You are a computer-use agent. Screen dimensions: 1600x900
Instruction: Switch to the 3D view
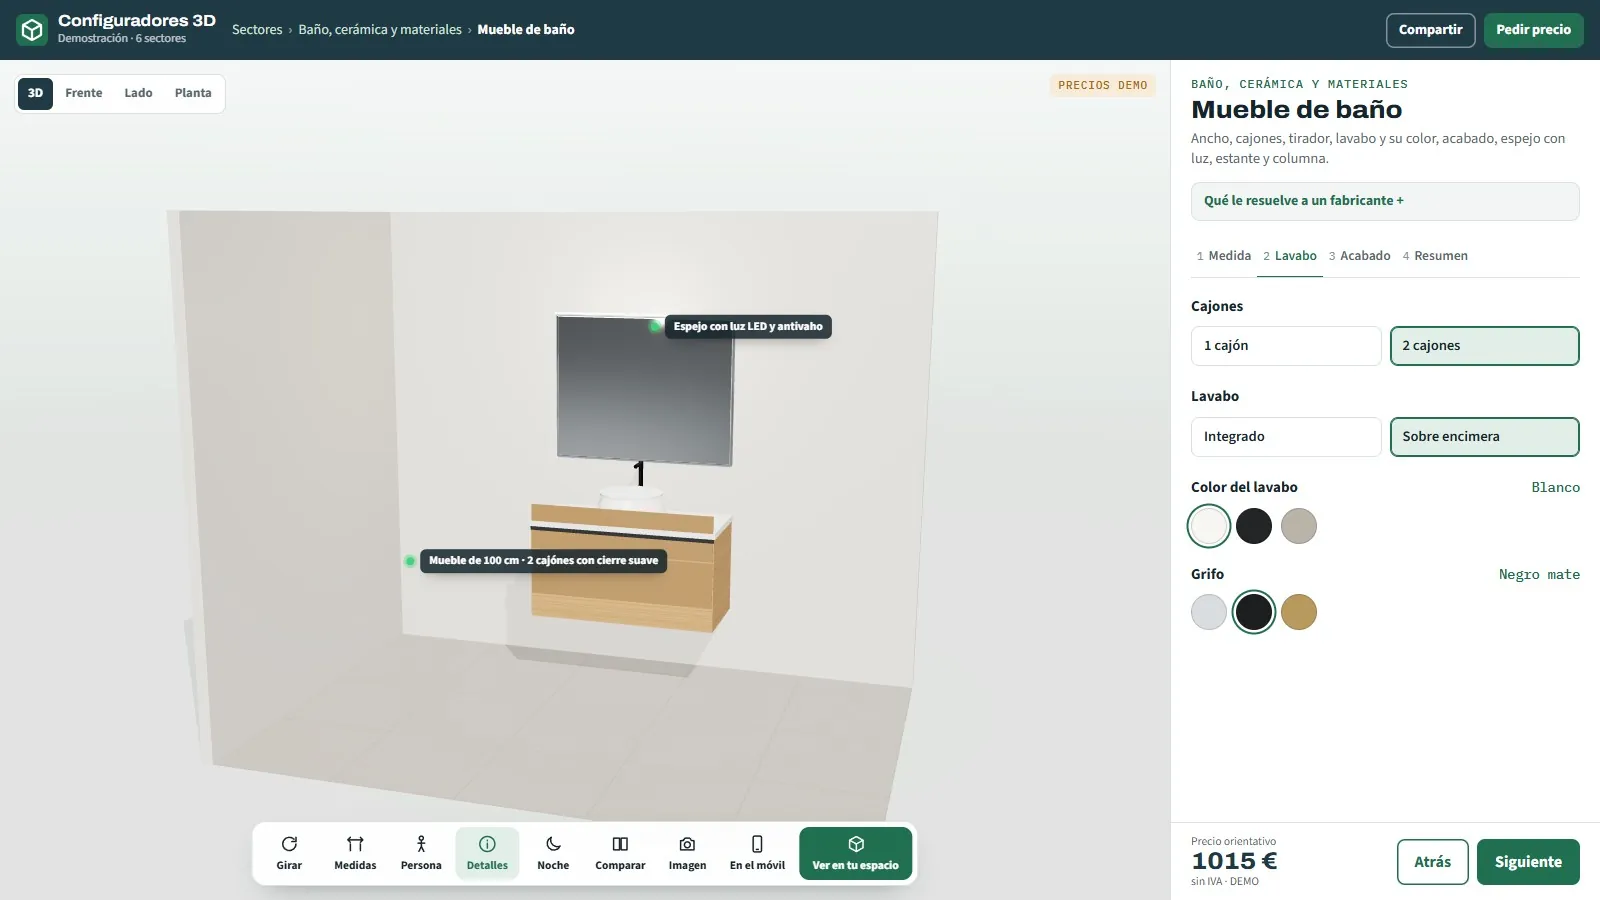pyautogui.click(x=35, y=93)
